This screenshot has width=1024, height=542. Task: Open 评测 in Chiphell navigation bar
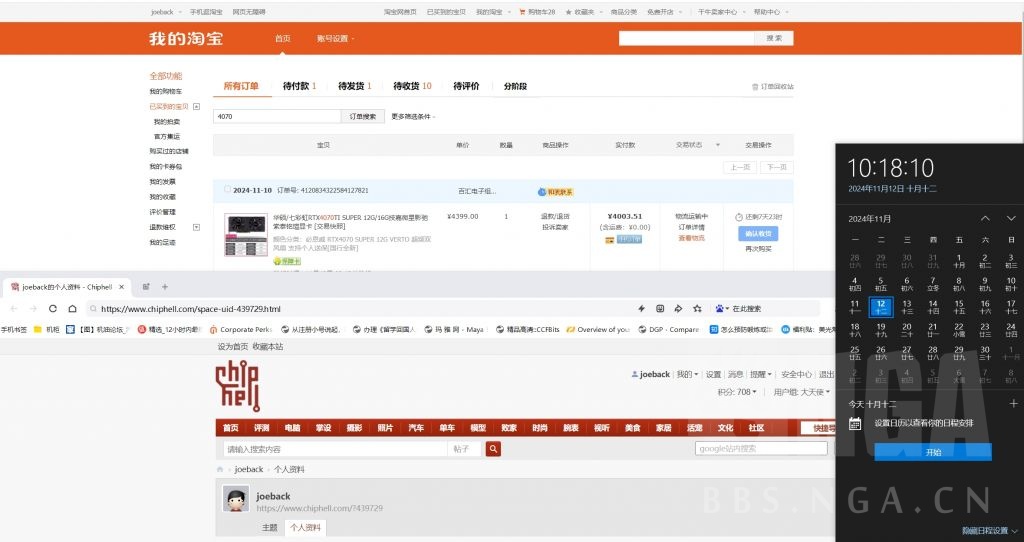click(x=261, y=428)
